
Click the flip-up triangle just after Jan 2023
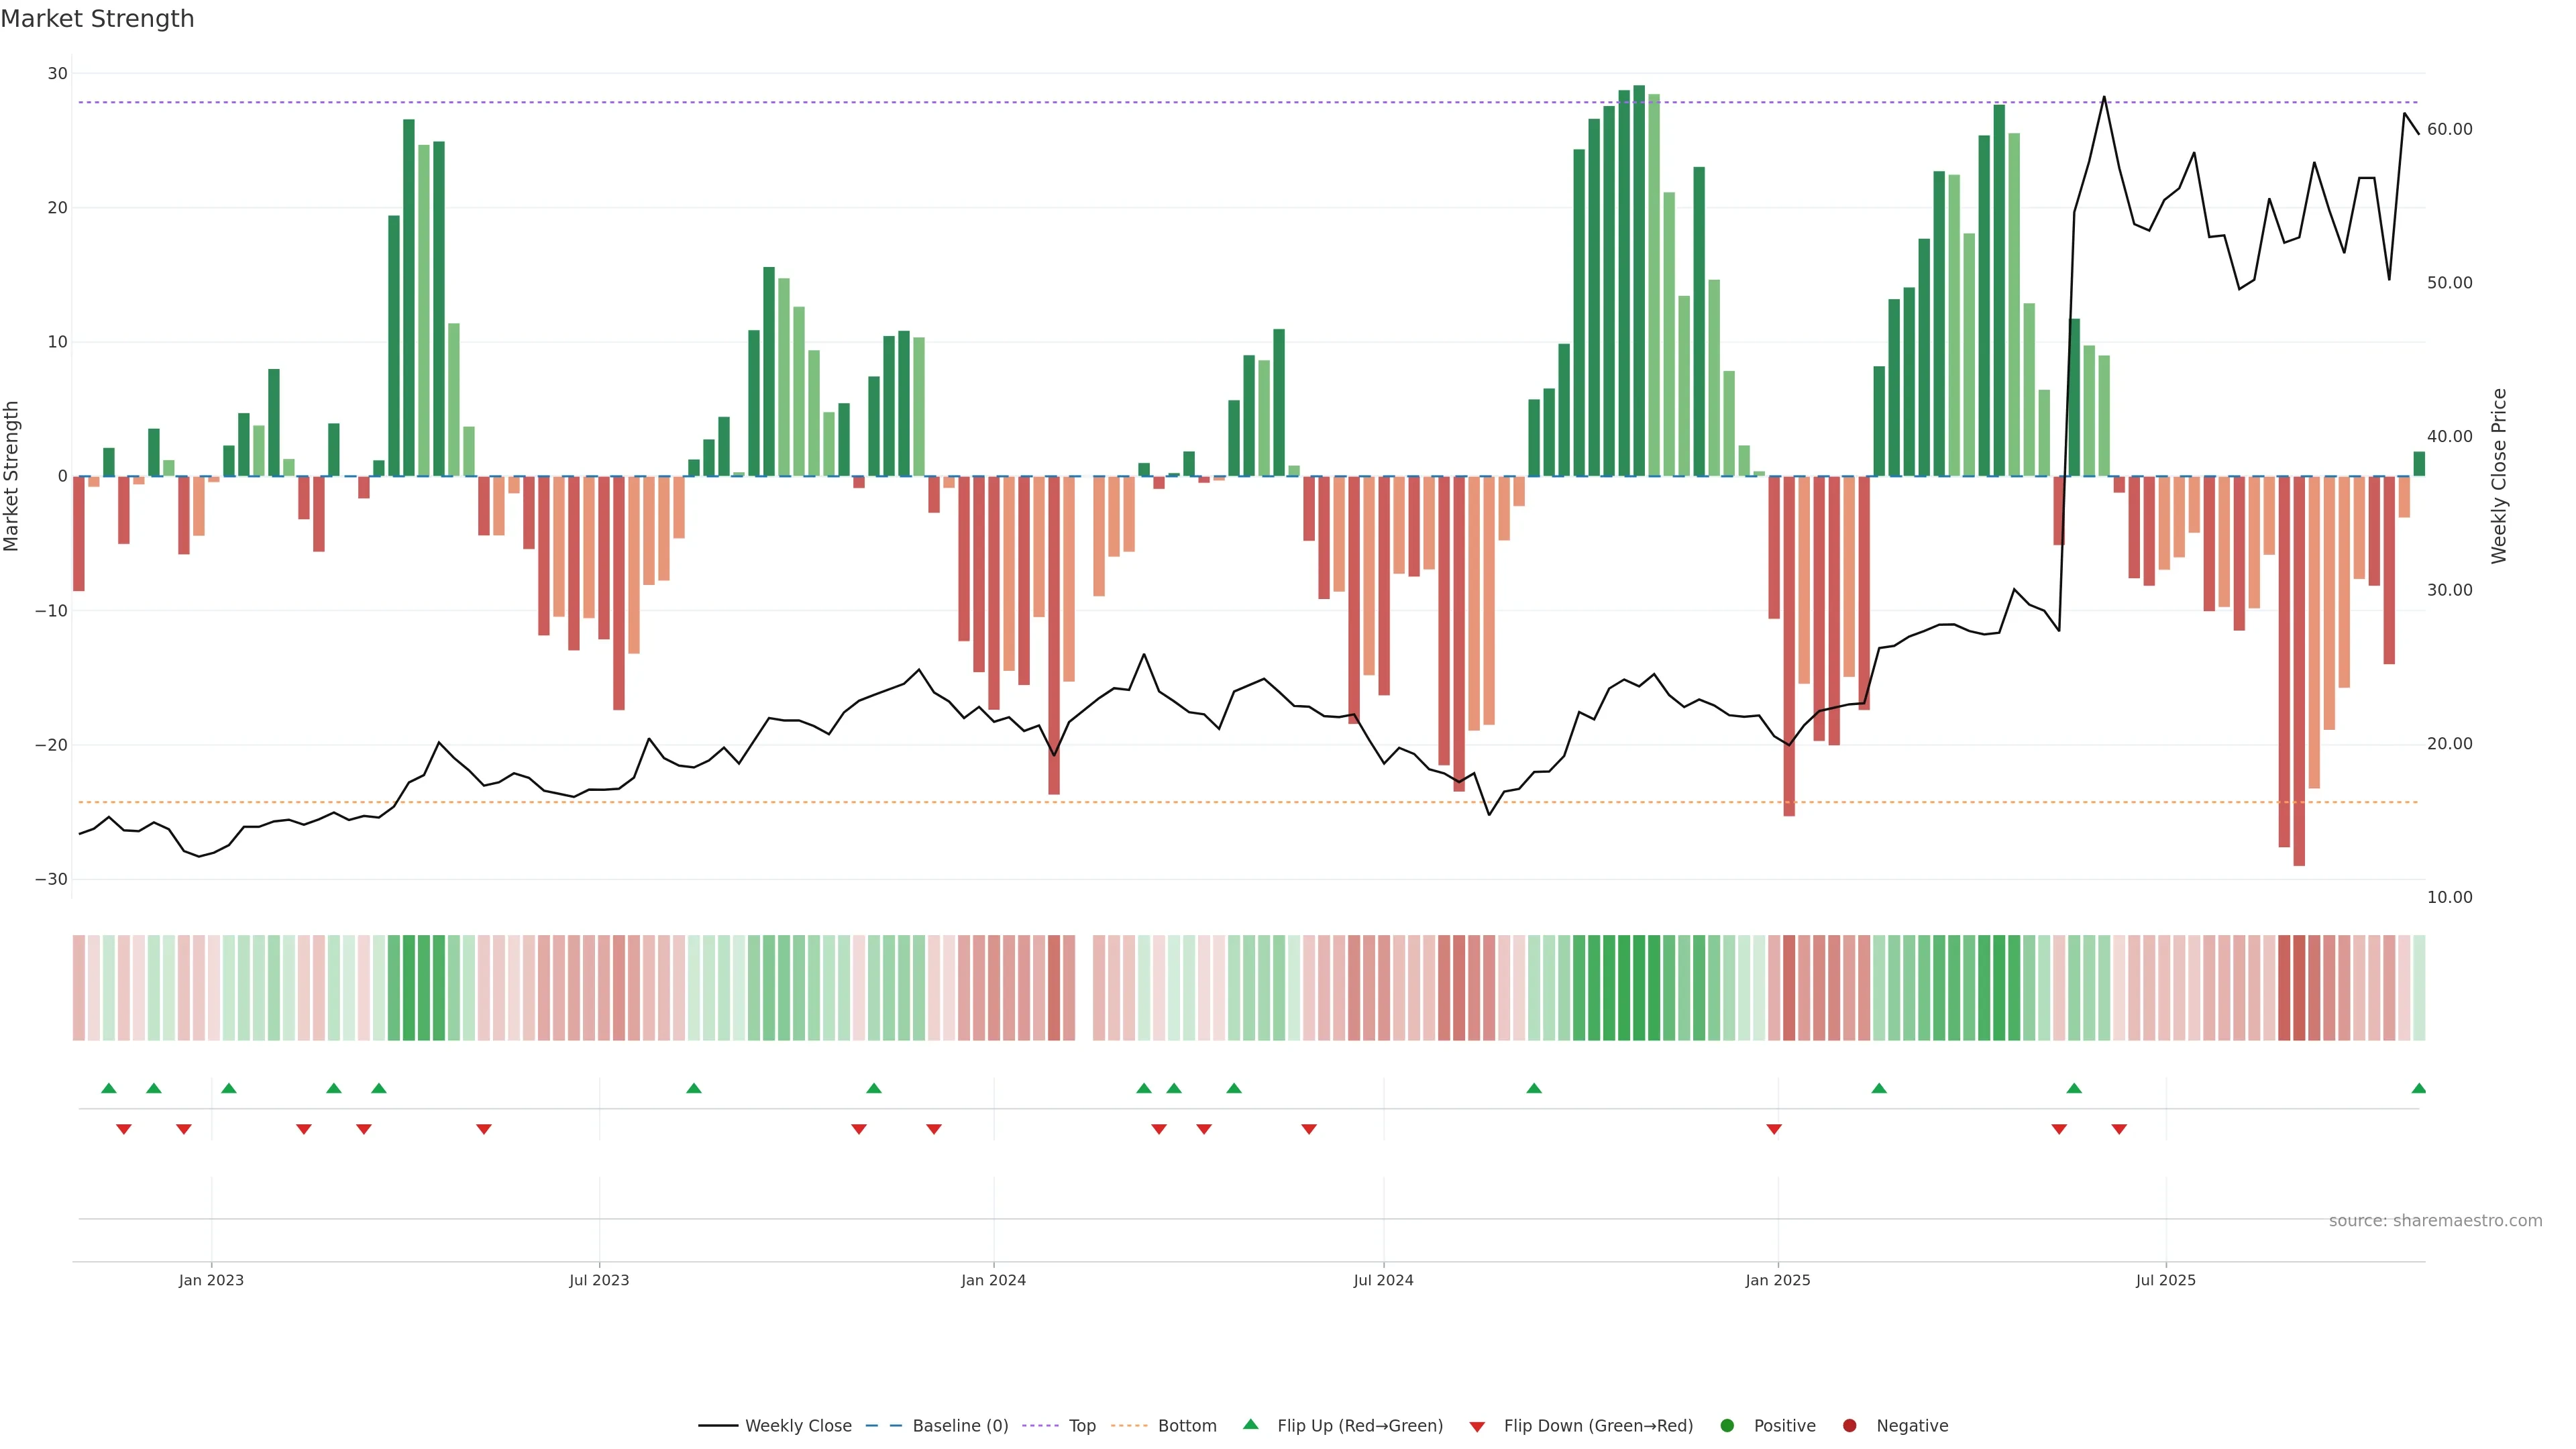click(x=229, y=1088)
